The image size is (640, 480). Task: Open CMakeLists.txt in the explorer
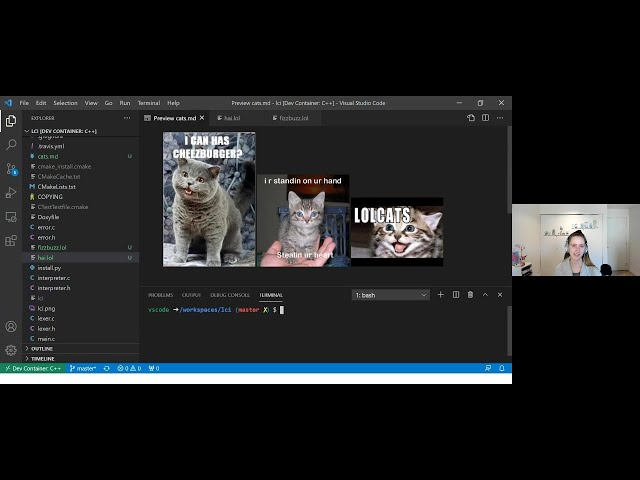81,187
